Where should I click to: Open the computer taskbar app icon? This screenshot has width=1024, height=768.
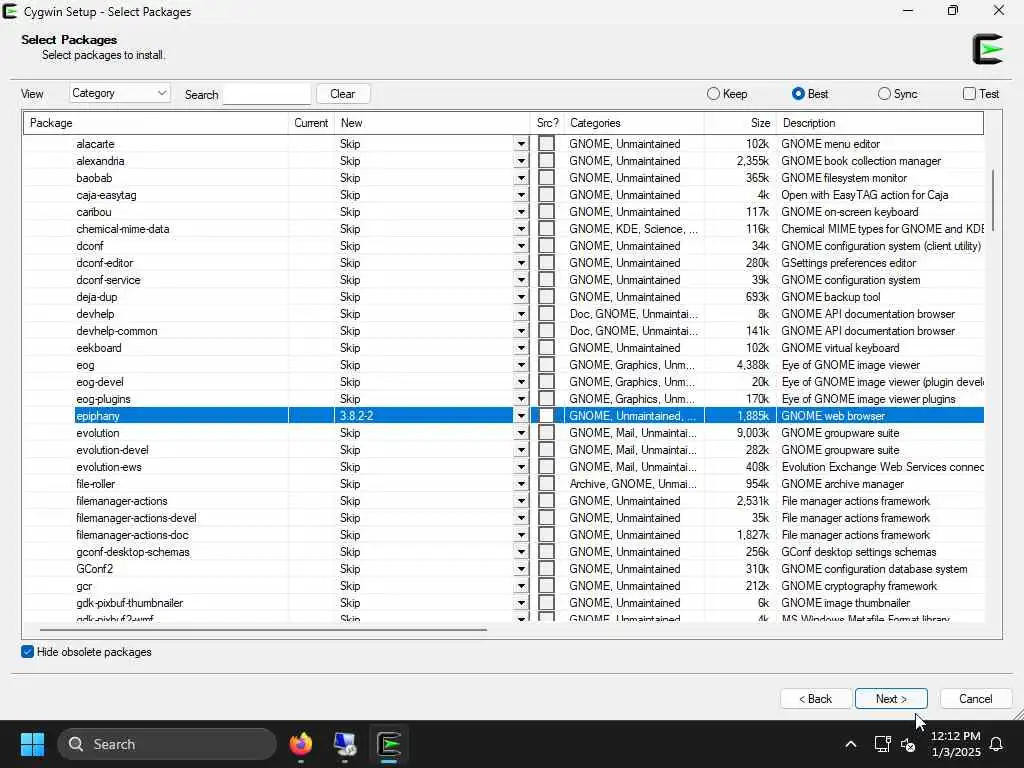345,744
